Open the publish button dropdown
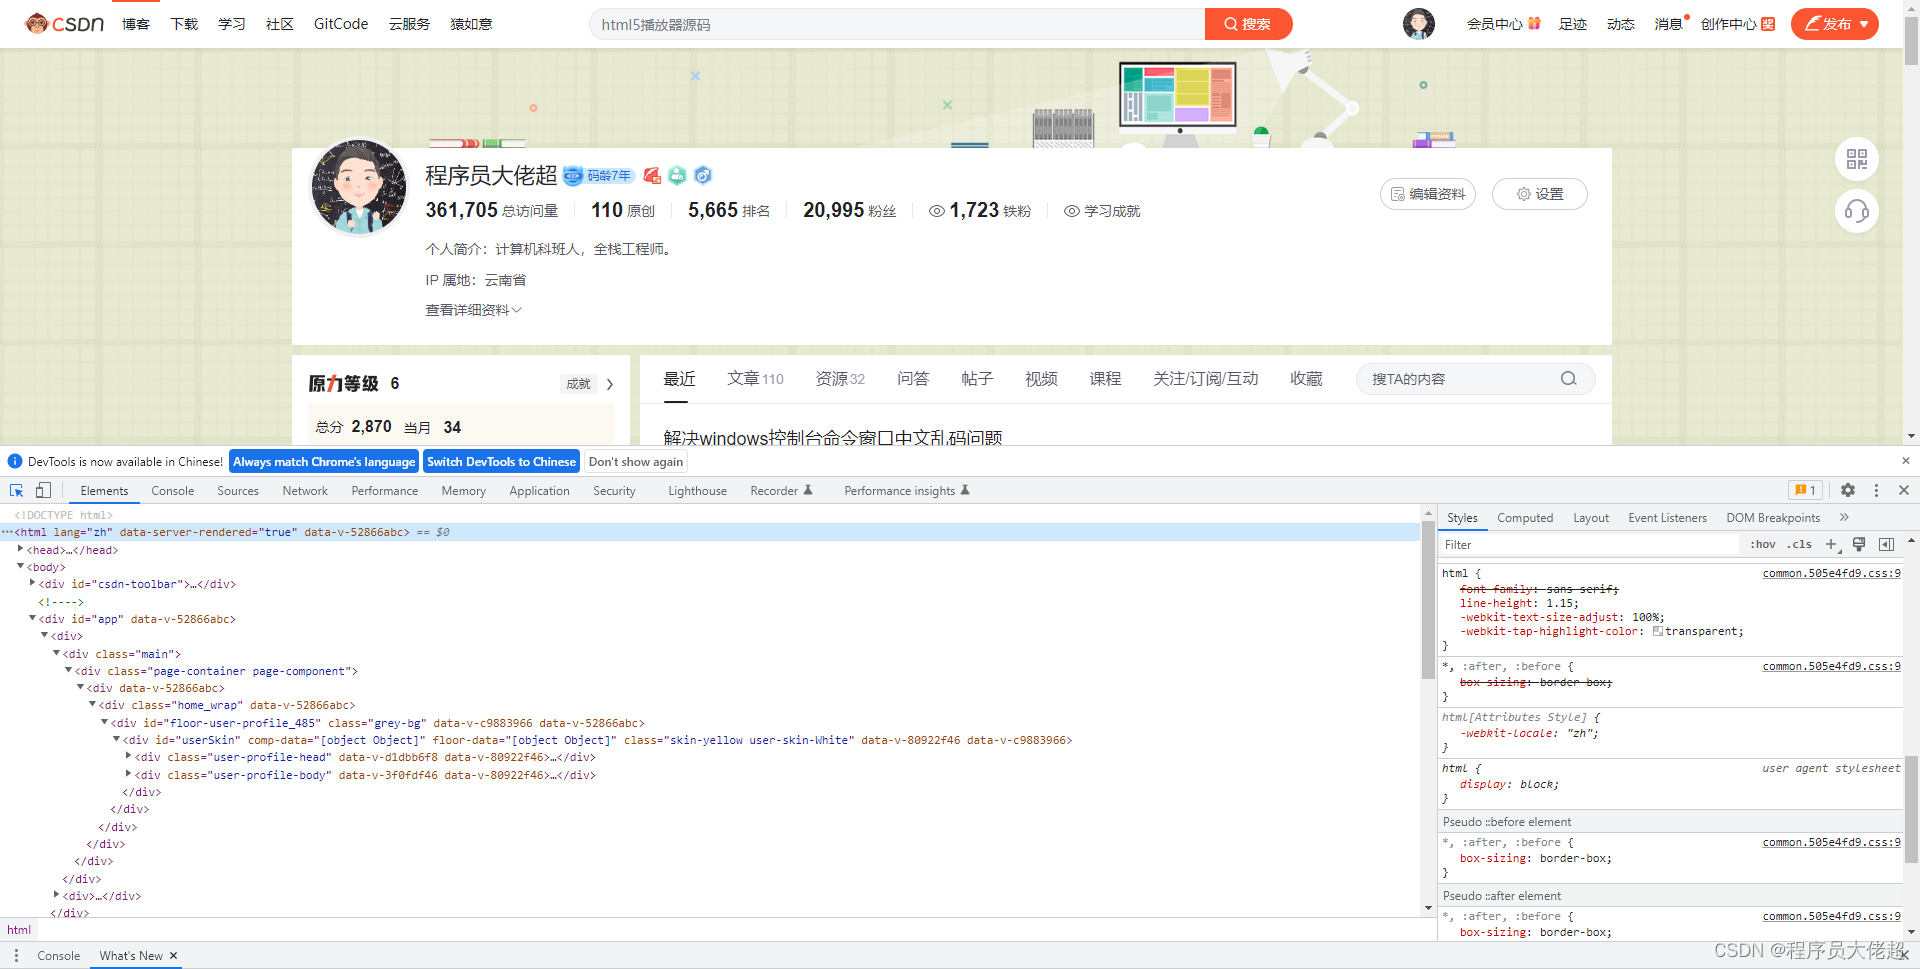This screenshot has height=969, width=1920. click(1865, 24)
